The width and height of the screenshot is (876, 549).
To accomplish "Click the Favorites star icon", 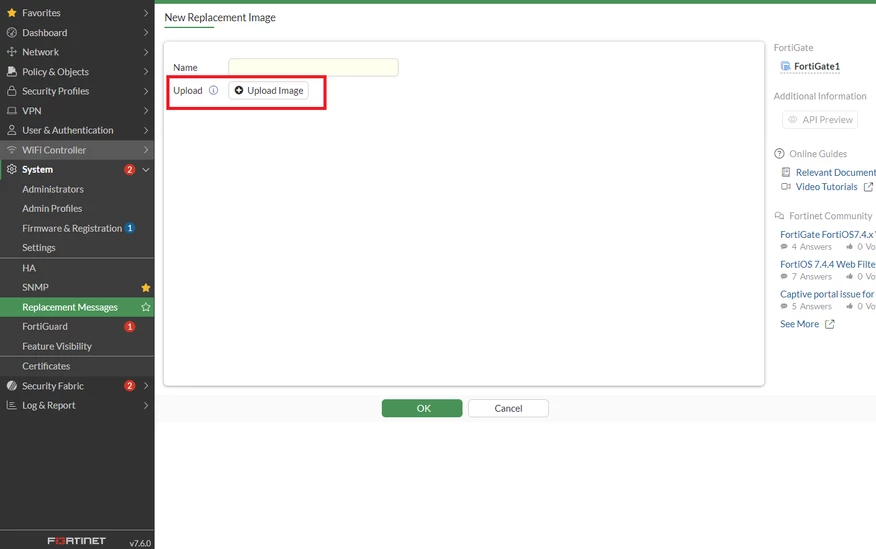I will (12, 12).
